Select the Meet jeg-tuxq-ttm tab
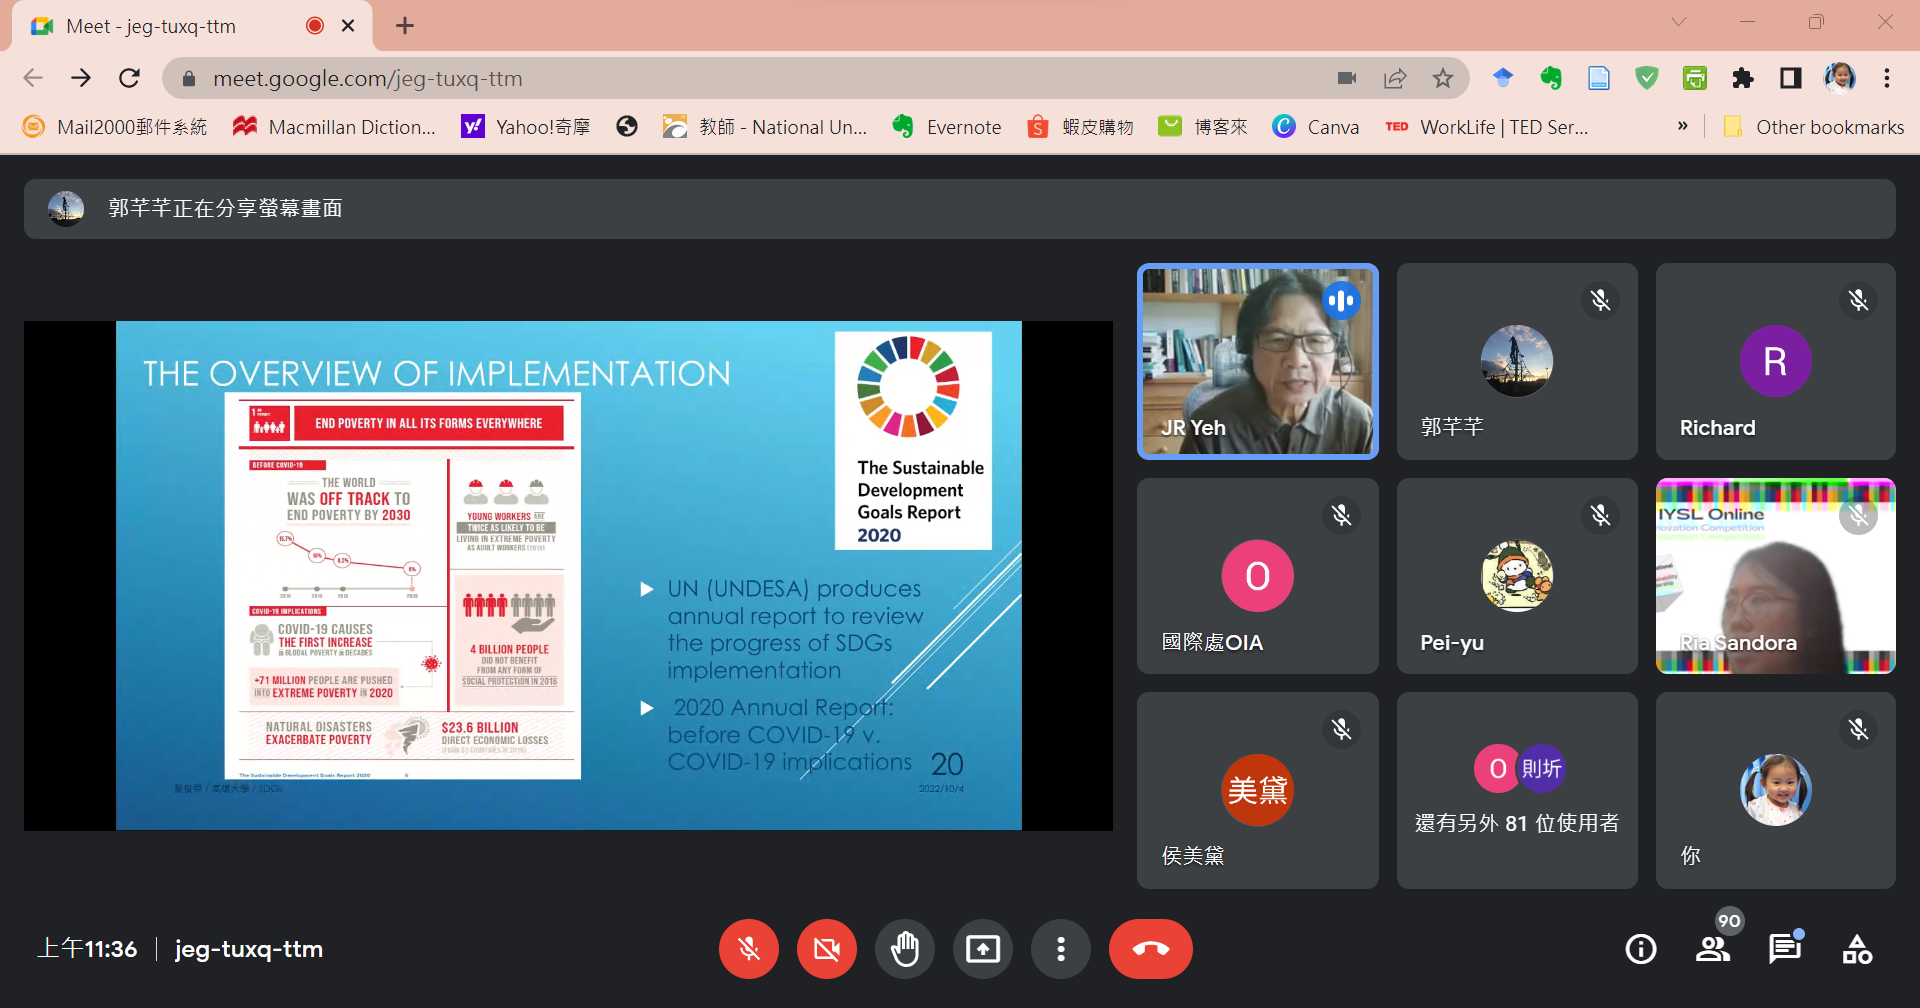The image size is (1920, 1008). point(150,26)
